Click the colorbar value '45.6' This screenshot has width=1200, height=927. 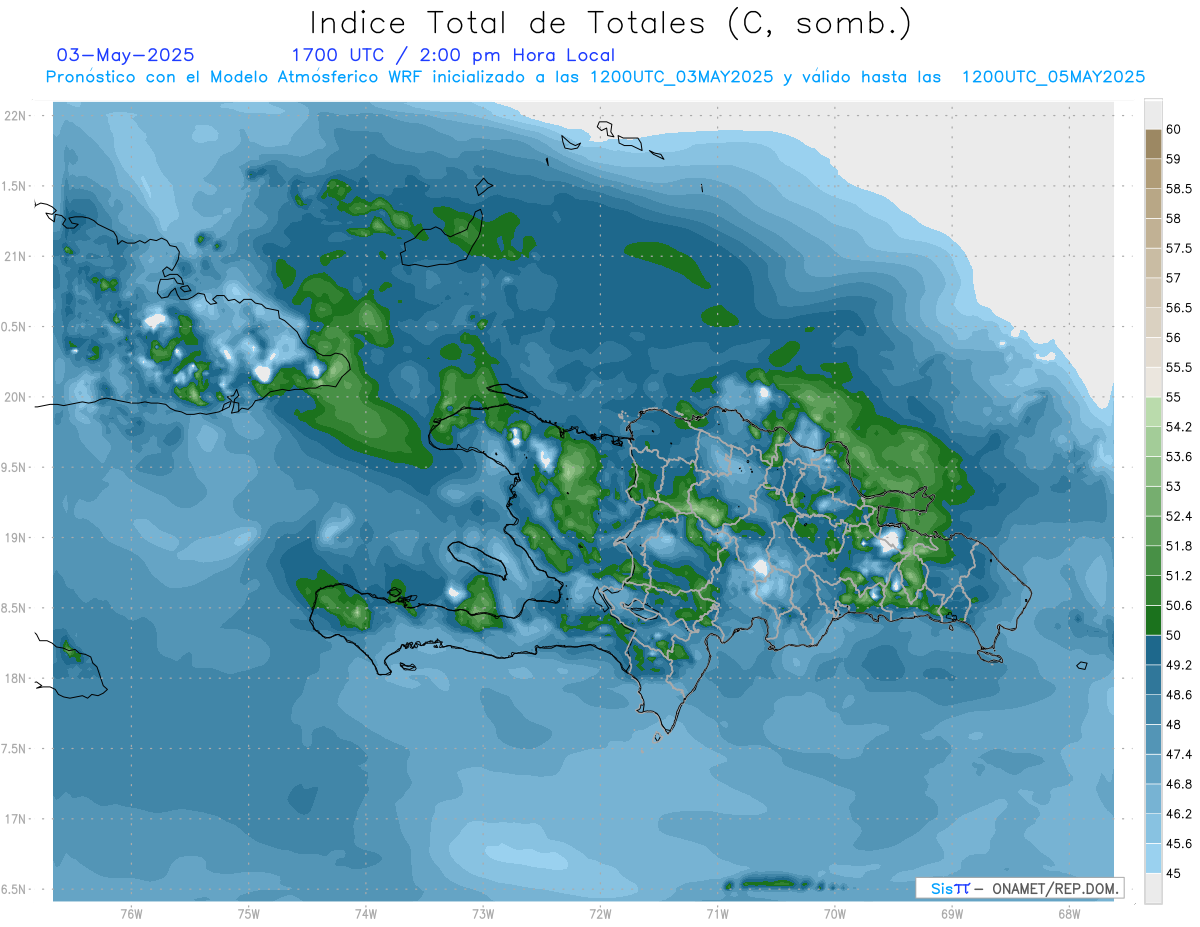tap(1178, 844)
